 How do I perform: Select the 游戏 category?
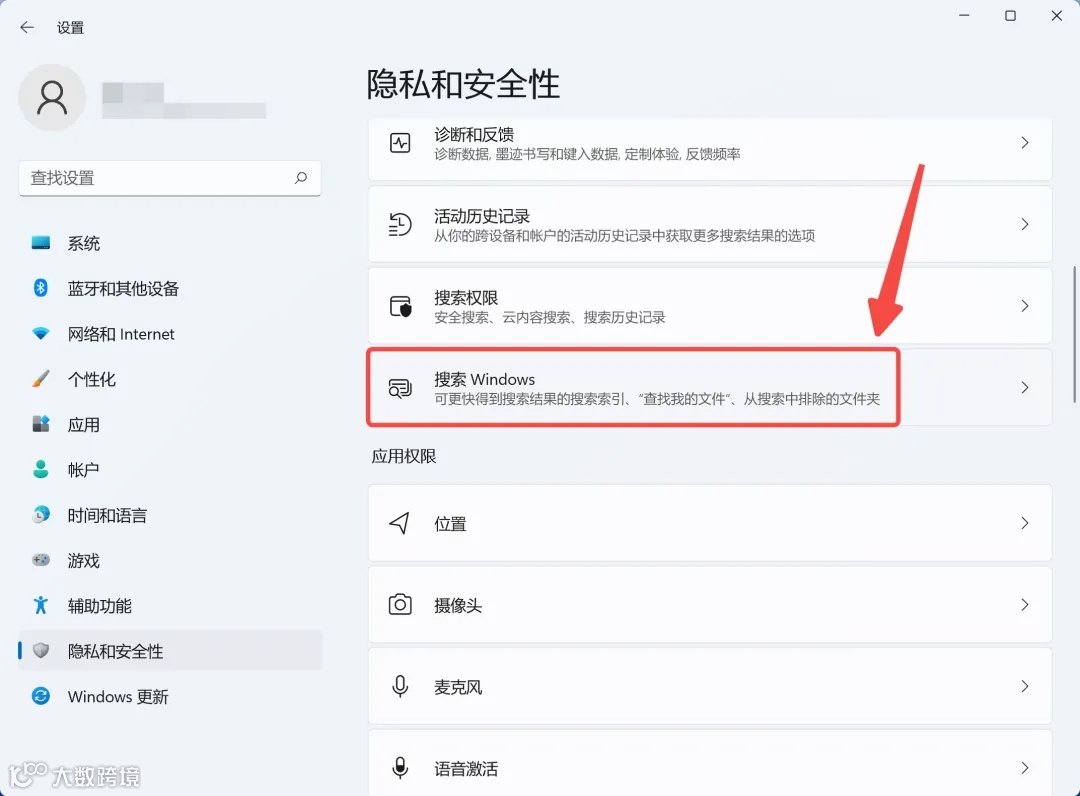170,561
